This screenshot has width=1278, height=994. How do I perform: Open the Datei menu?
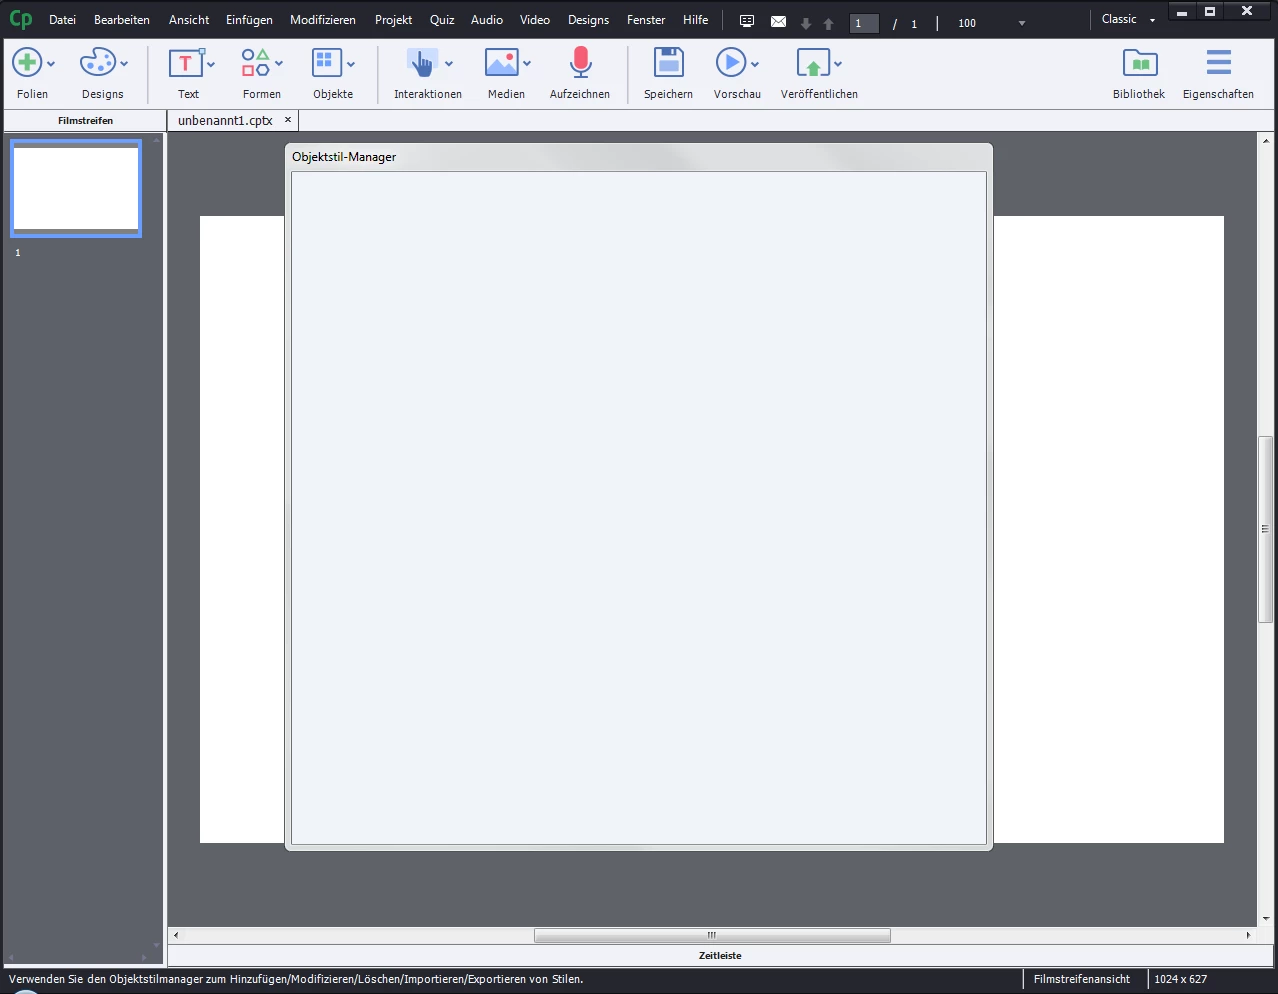[x=62, y=20]
